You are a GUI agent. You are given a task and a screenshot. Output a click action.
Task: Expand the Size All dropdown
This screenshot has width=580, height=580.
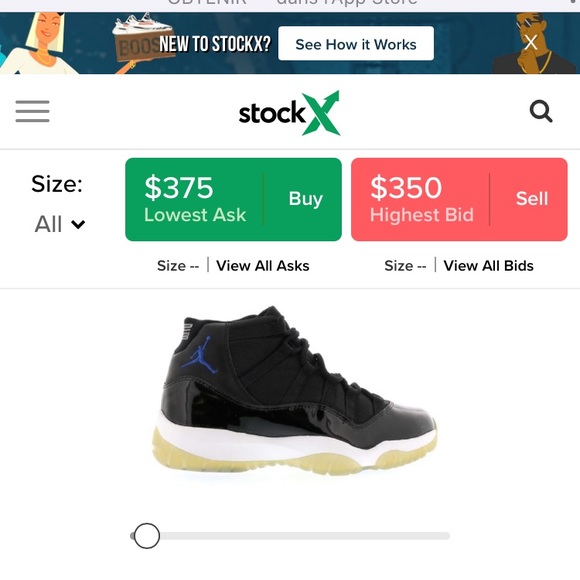(x=60, y=224)
